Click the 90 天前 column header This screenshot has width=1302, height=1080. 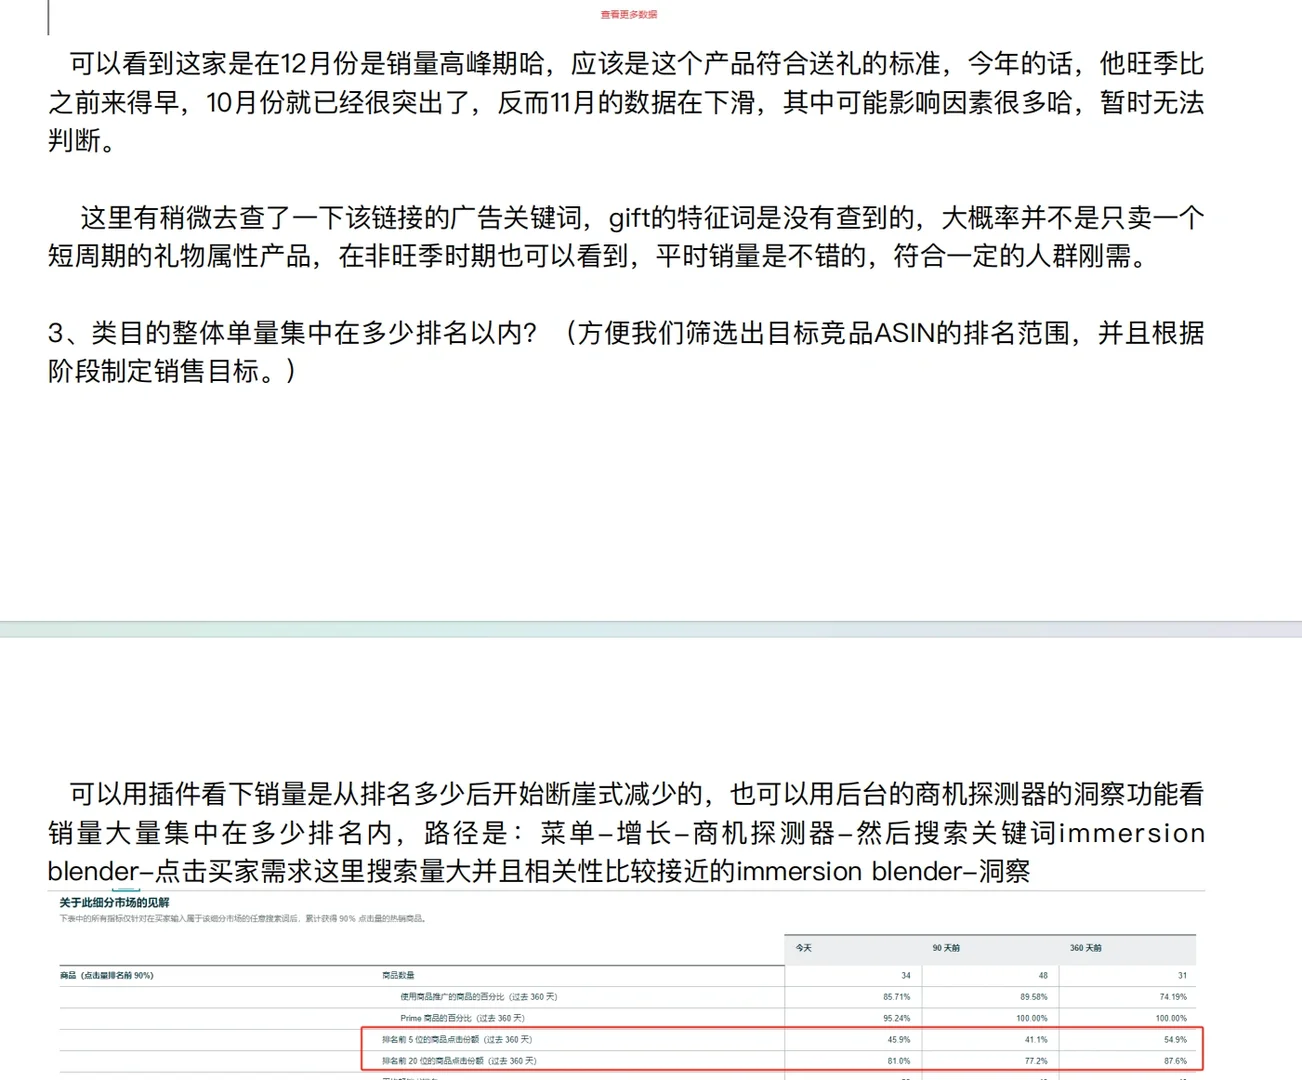(x=946, y=947)
